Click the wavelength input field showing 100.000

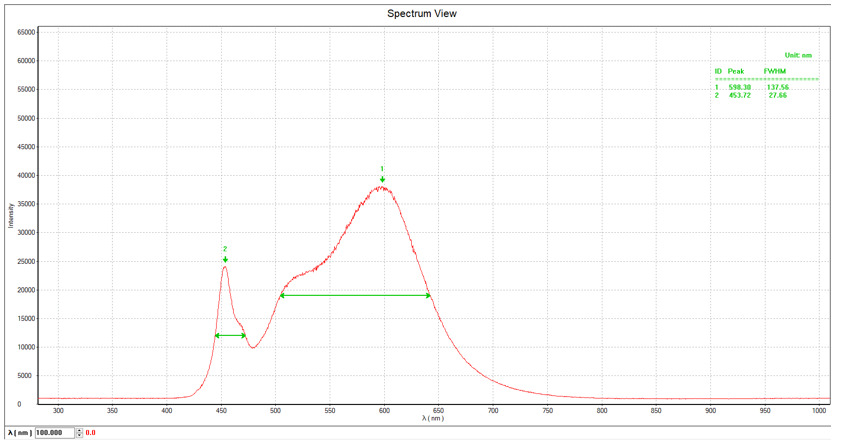(x=55, y=433)
